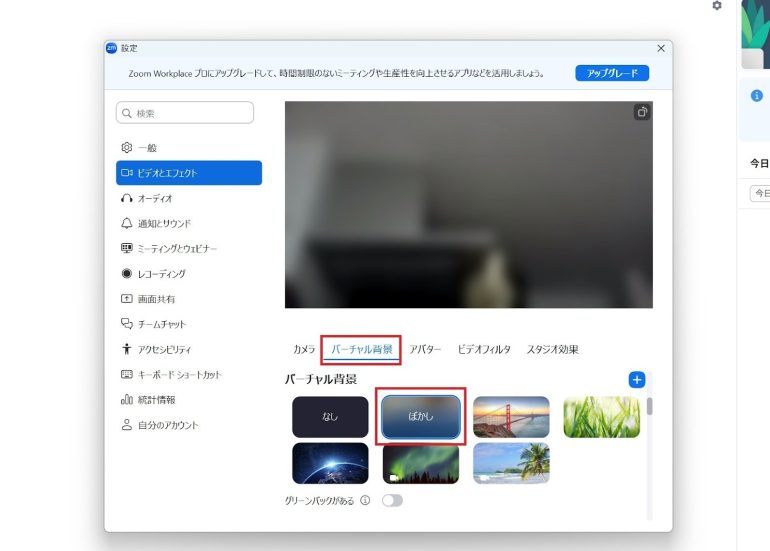Viewport: 770px width, 551px height.
Task: Click the rotate camera icon on preview
Action: (642, 112)
